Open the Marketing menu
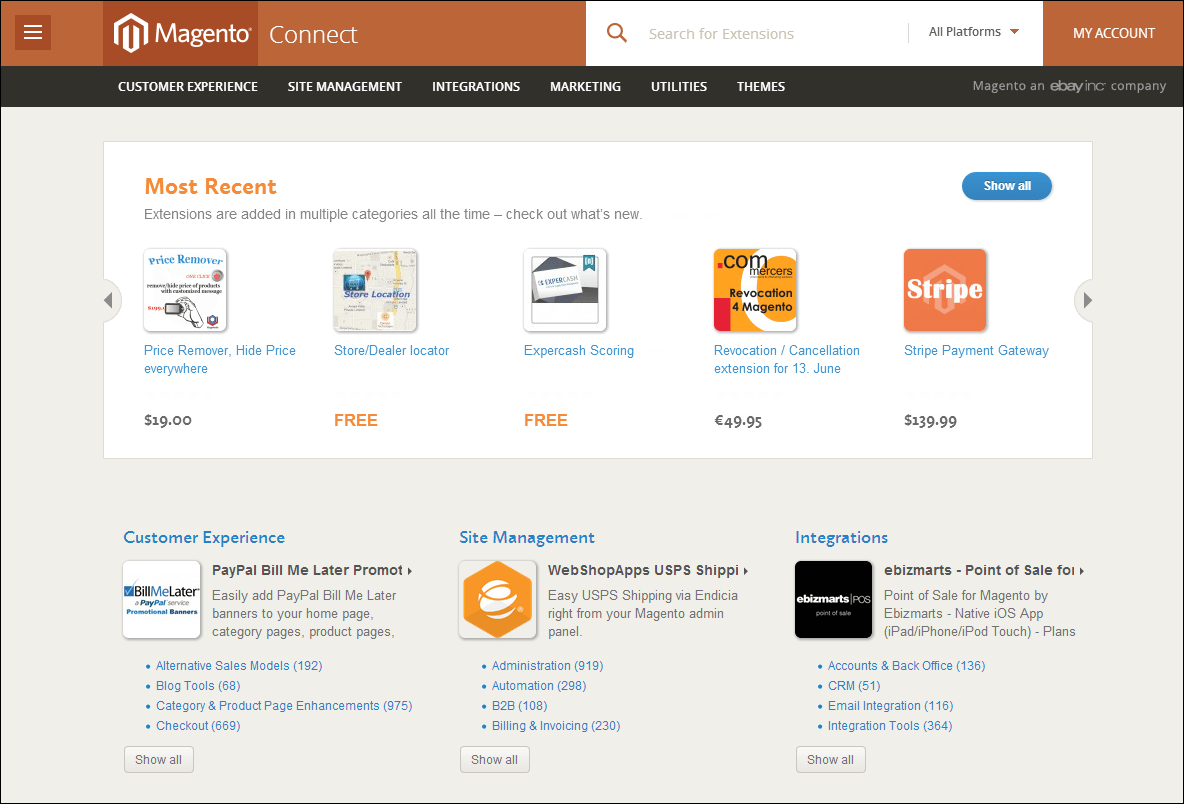 (x=585, y=87)
